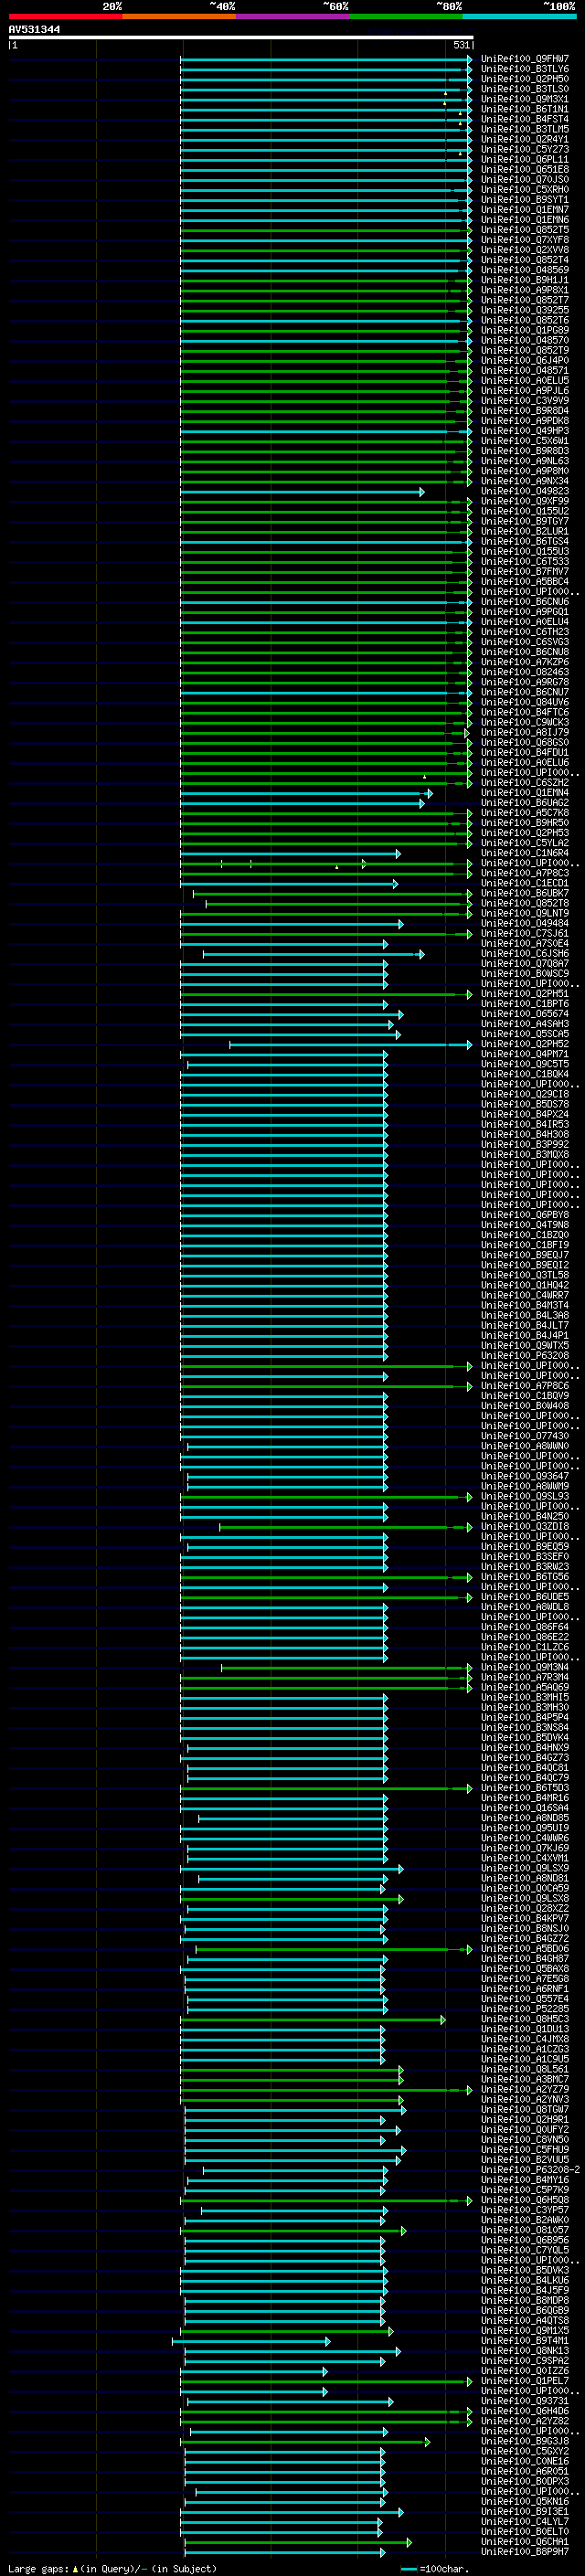The image size is (585, 2576).
Task: Select hit label UniRef100_Q9SL93
Action: point(525,1496)
